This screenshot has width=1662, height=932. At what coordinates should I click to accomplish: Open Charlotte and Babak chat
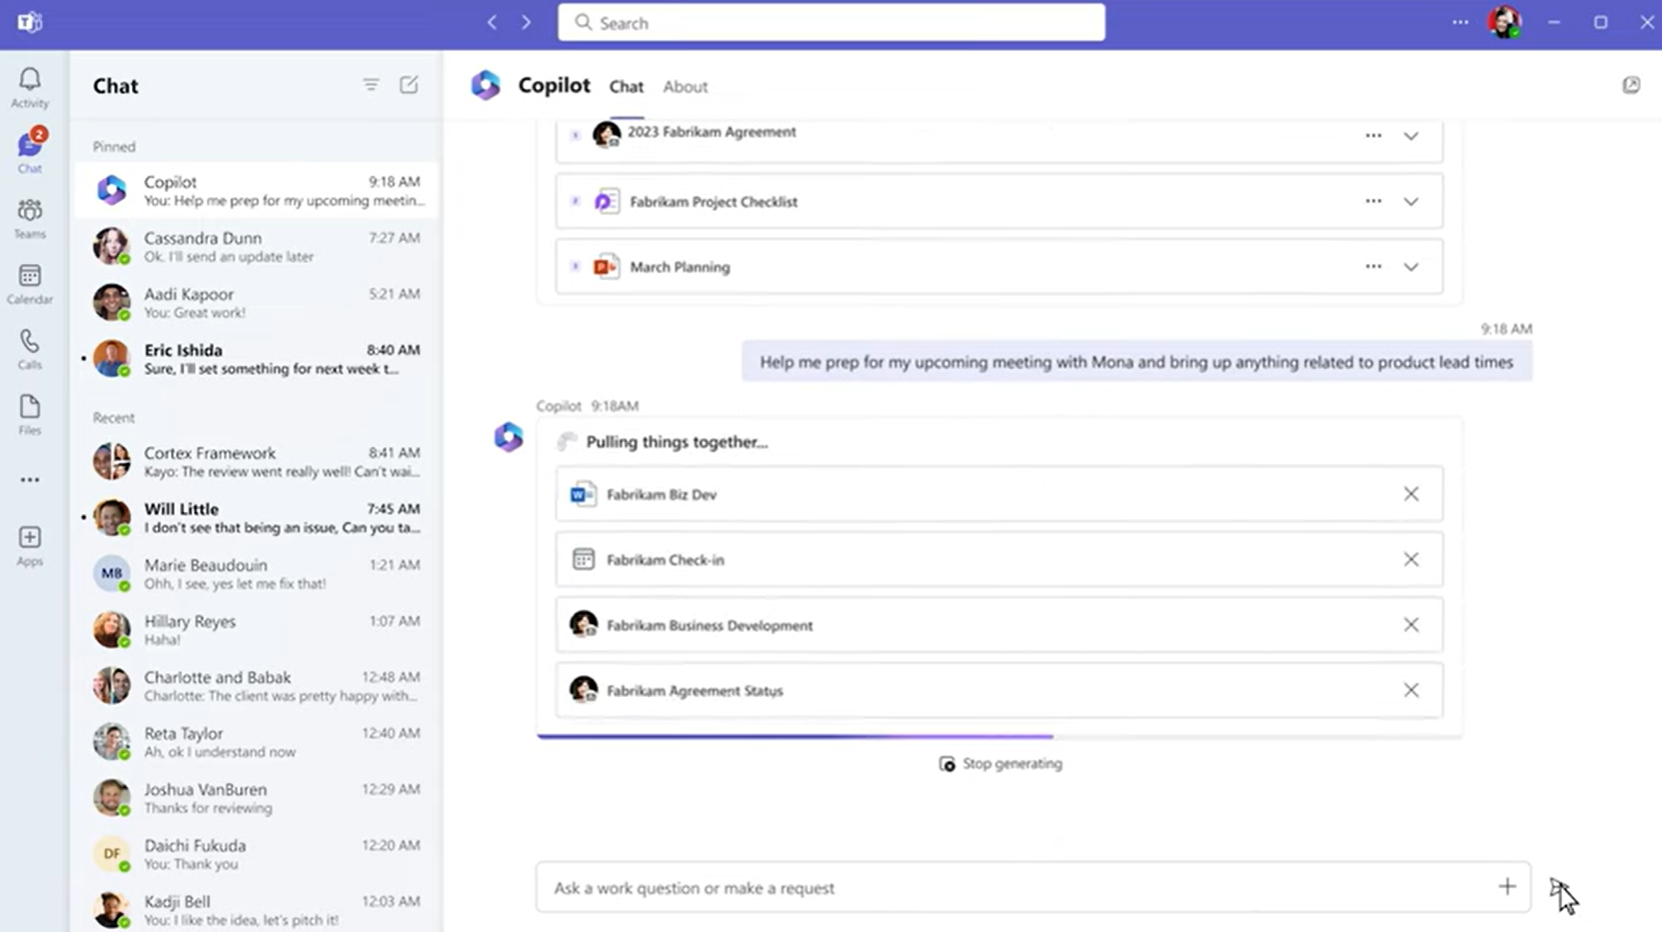(257, 685)
